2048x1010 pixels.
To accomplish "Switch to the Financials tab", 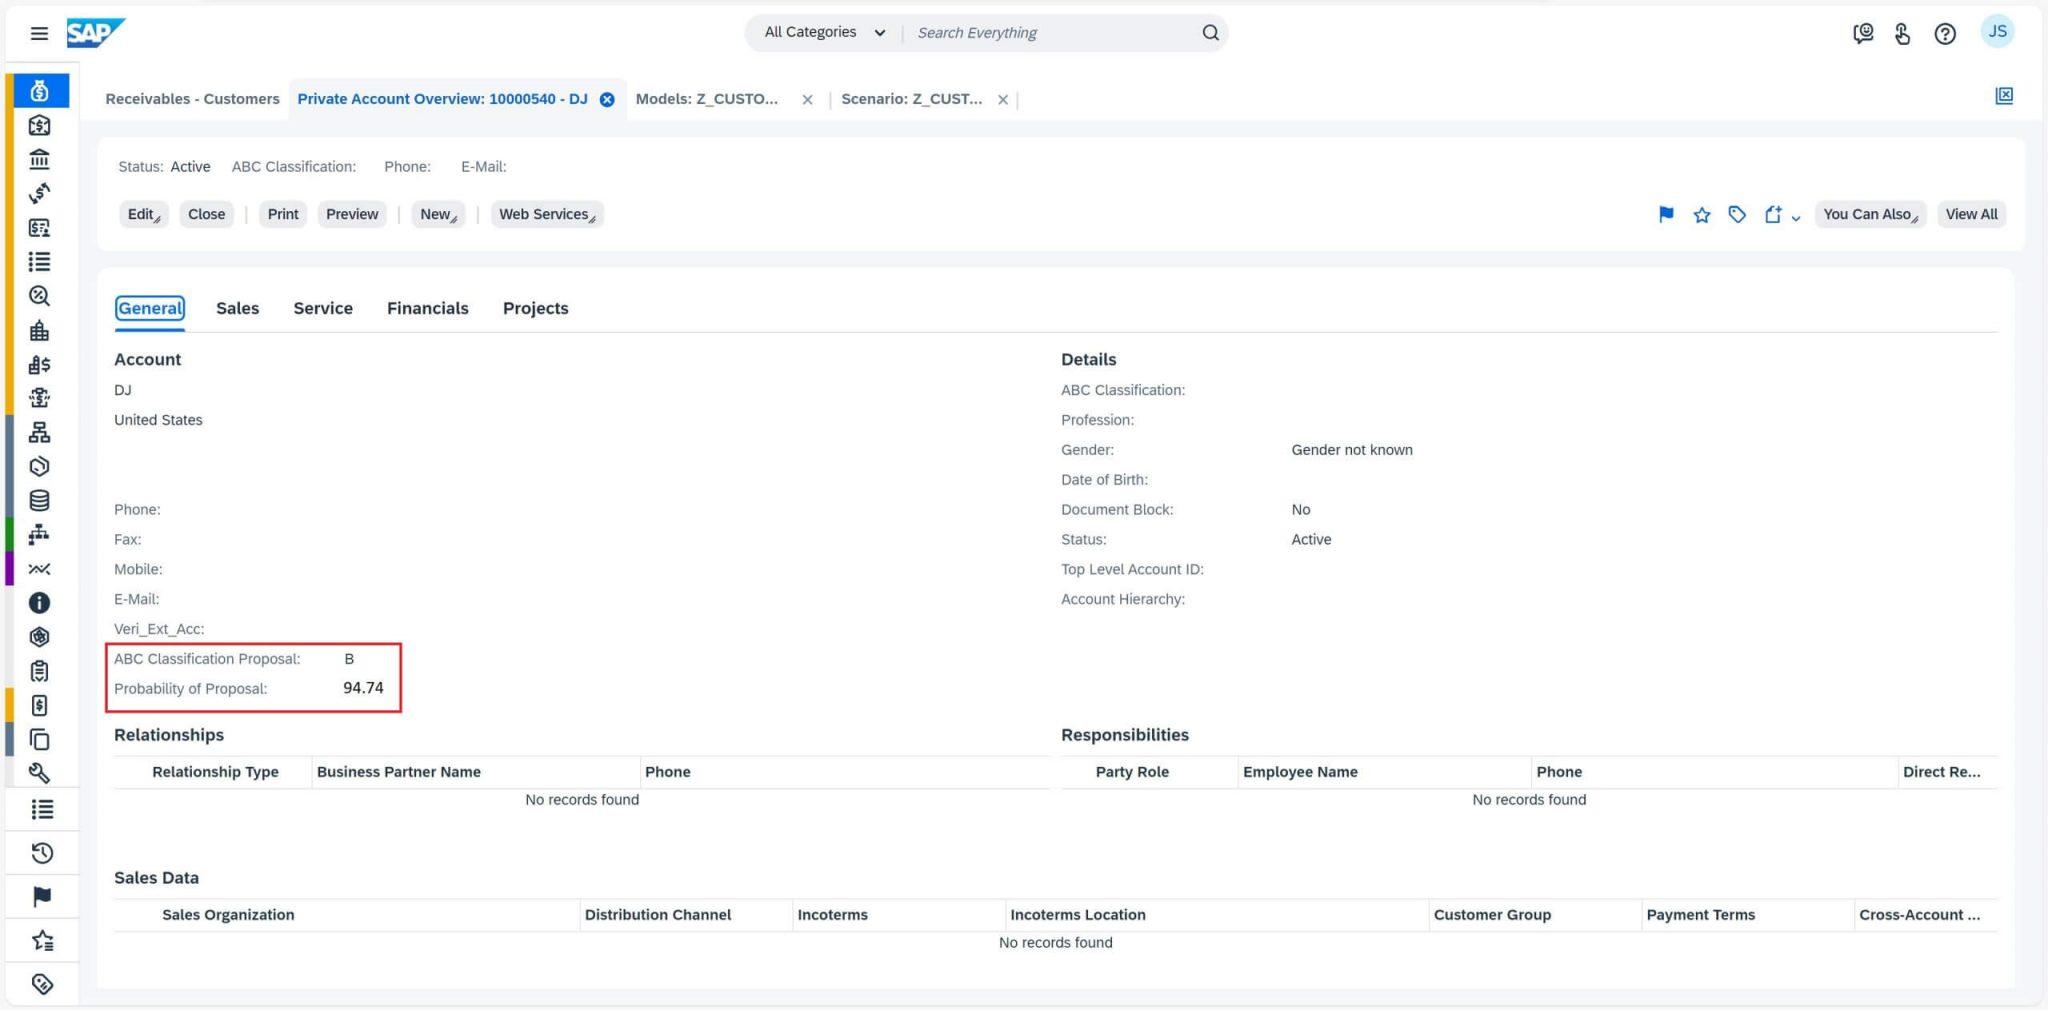I will tap(428, 308).
